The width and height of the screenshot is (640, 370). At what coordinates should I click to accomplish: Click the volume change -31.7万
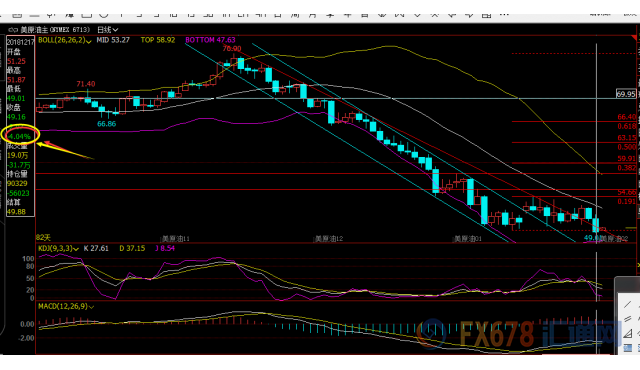pos(19,165)
